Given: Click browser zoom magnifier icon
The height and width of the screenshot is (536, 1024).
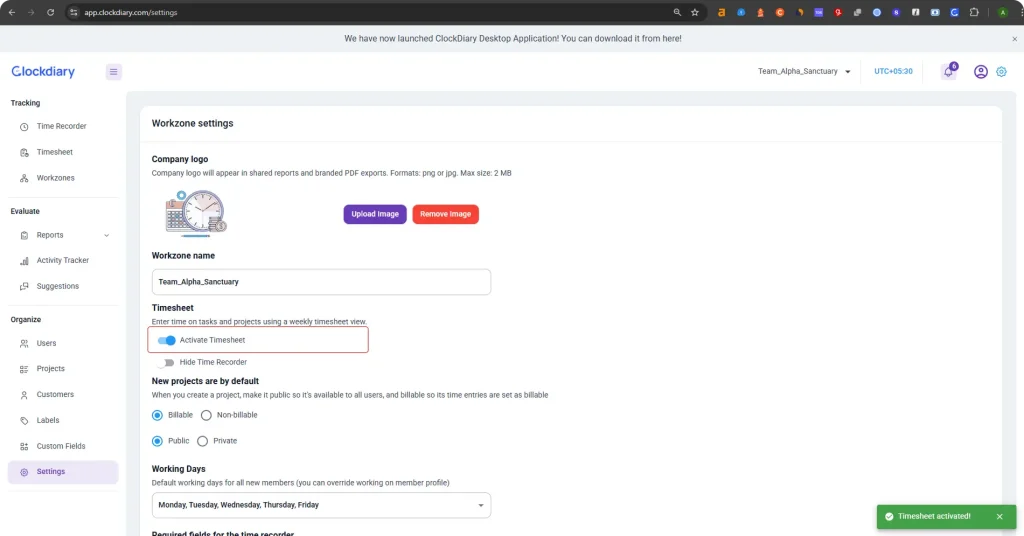Looking at the screenshot, I should click(x=677, y=12).
